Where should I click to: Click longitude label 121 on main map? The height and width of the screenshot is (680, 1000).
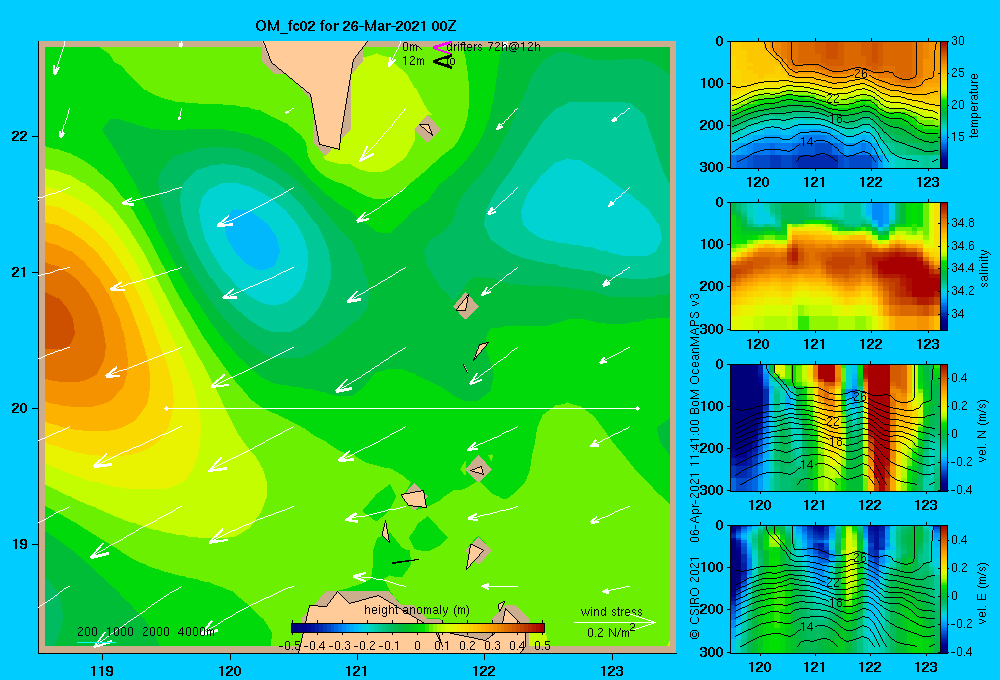357,670
